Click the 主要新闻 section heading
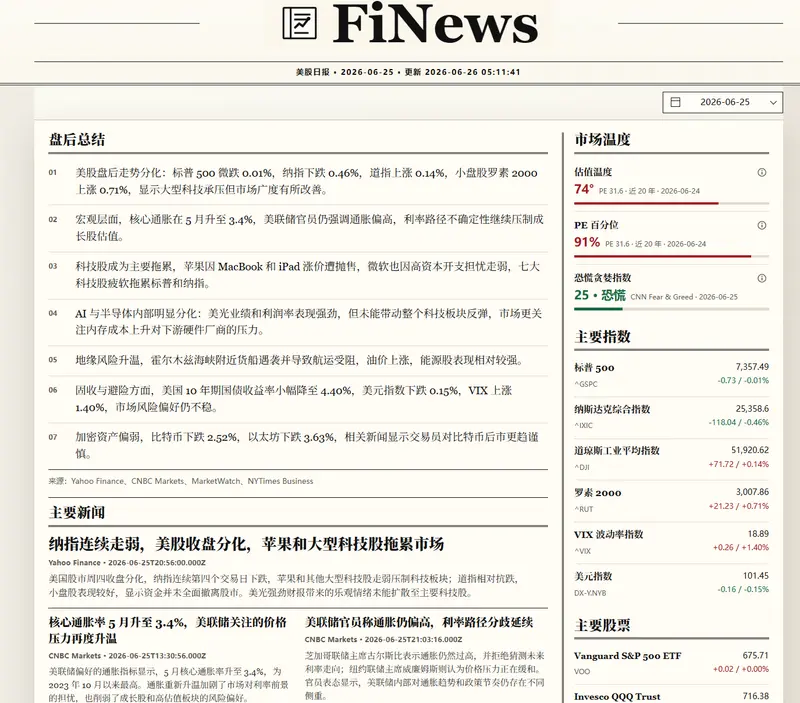The width and height of the screenshot is (800, 703). 77,513
